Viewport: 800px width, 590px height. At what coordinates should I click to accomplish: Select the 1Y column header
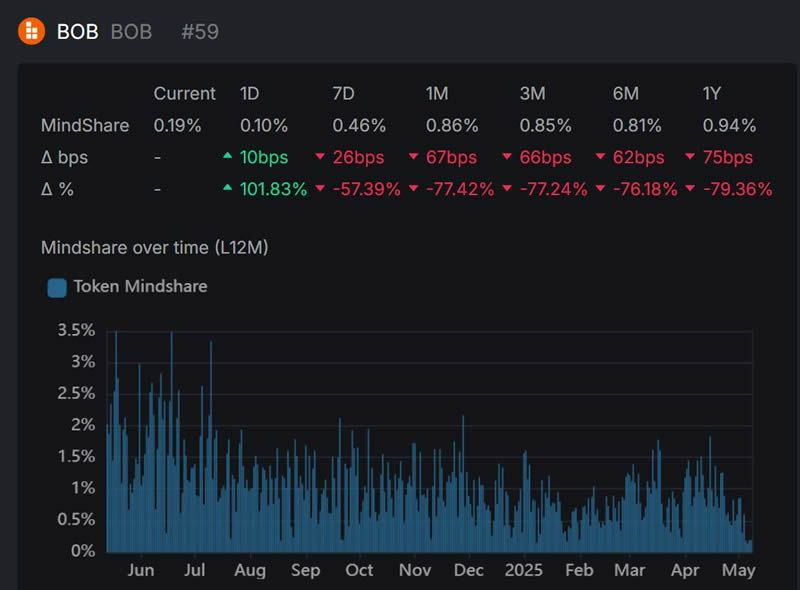[714, 94]
